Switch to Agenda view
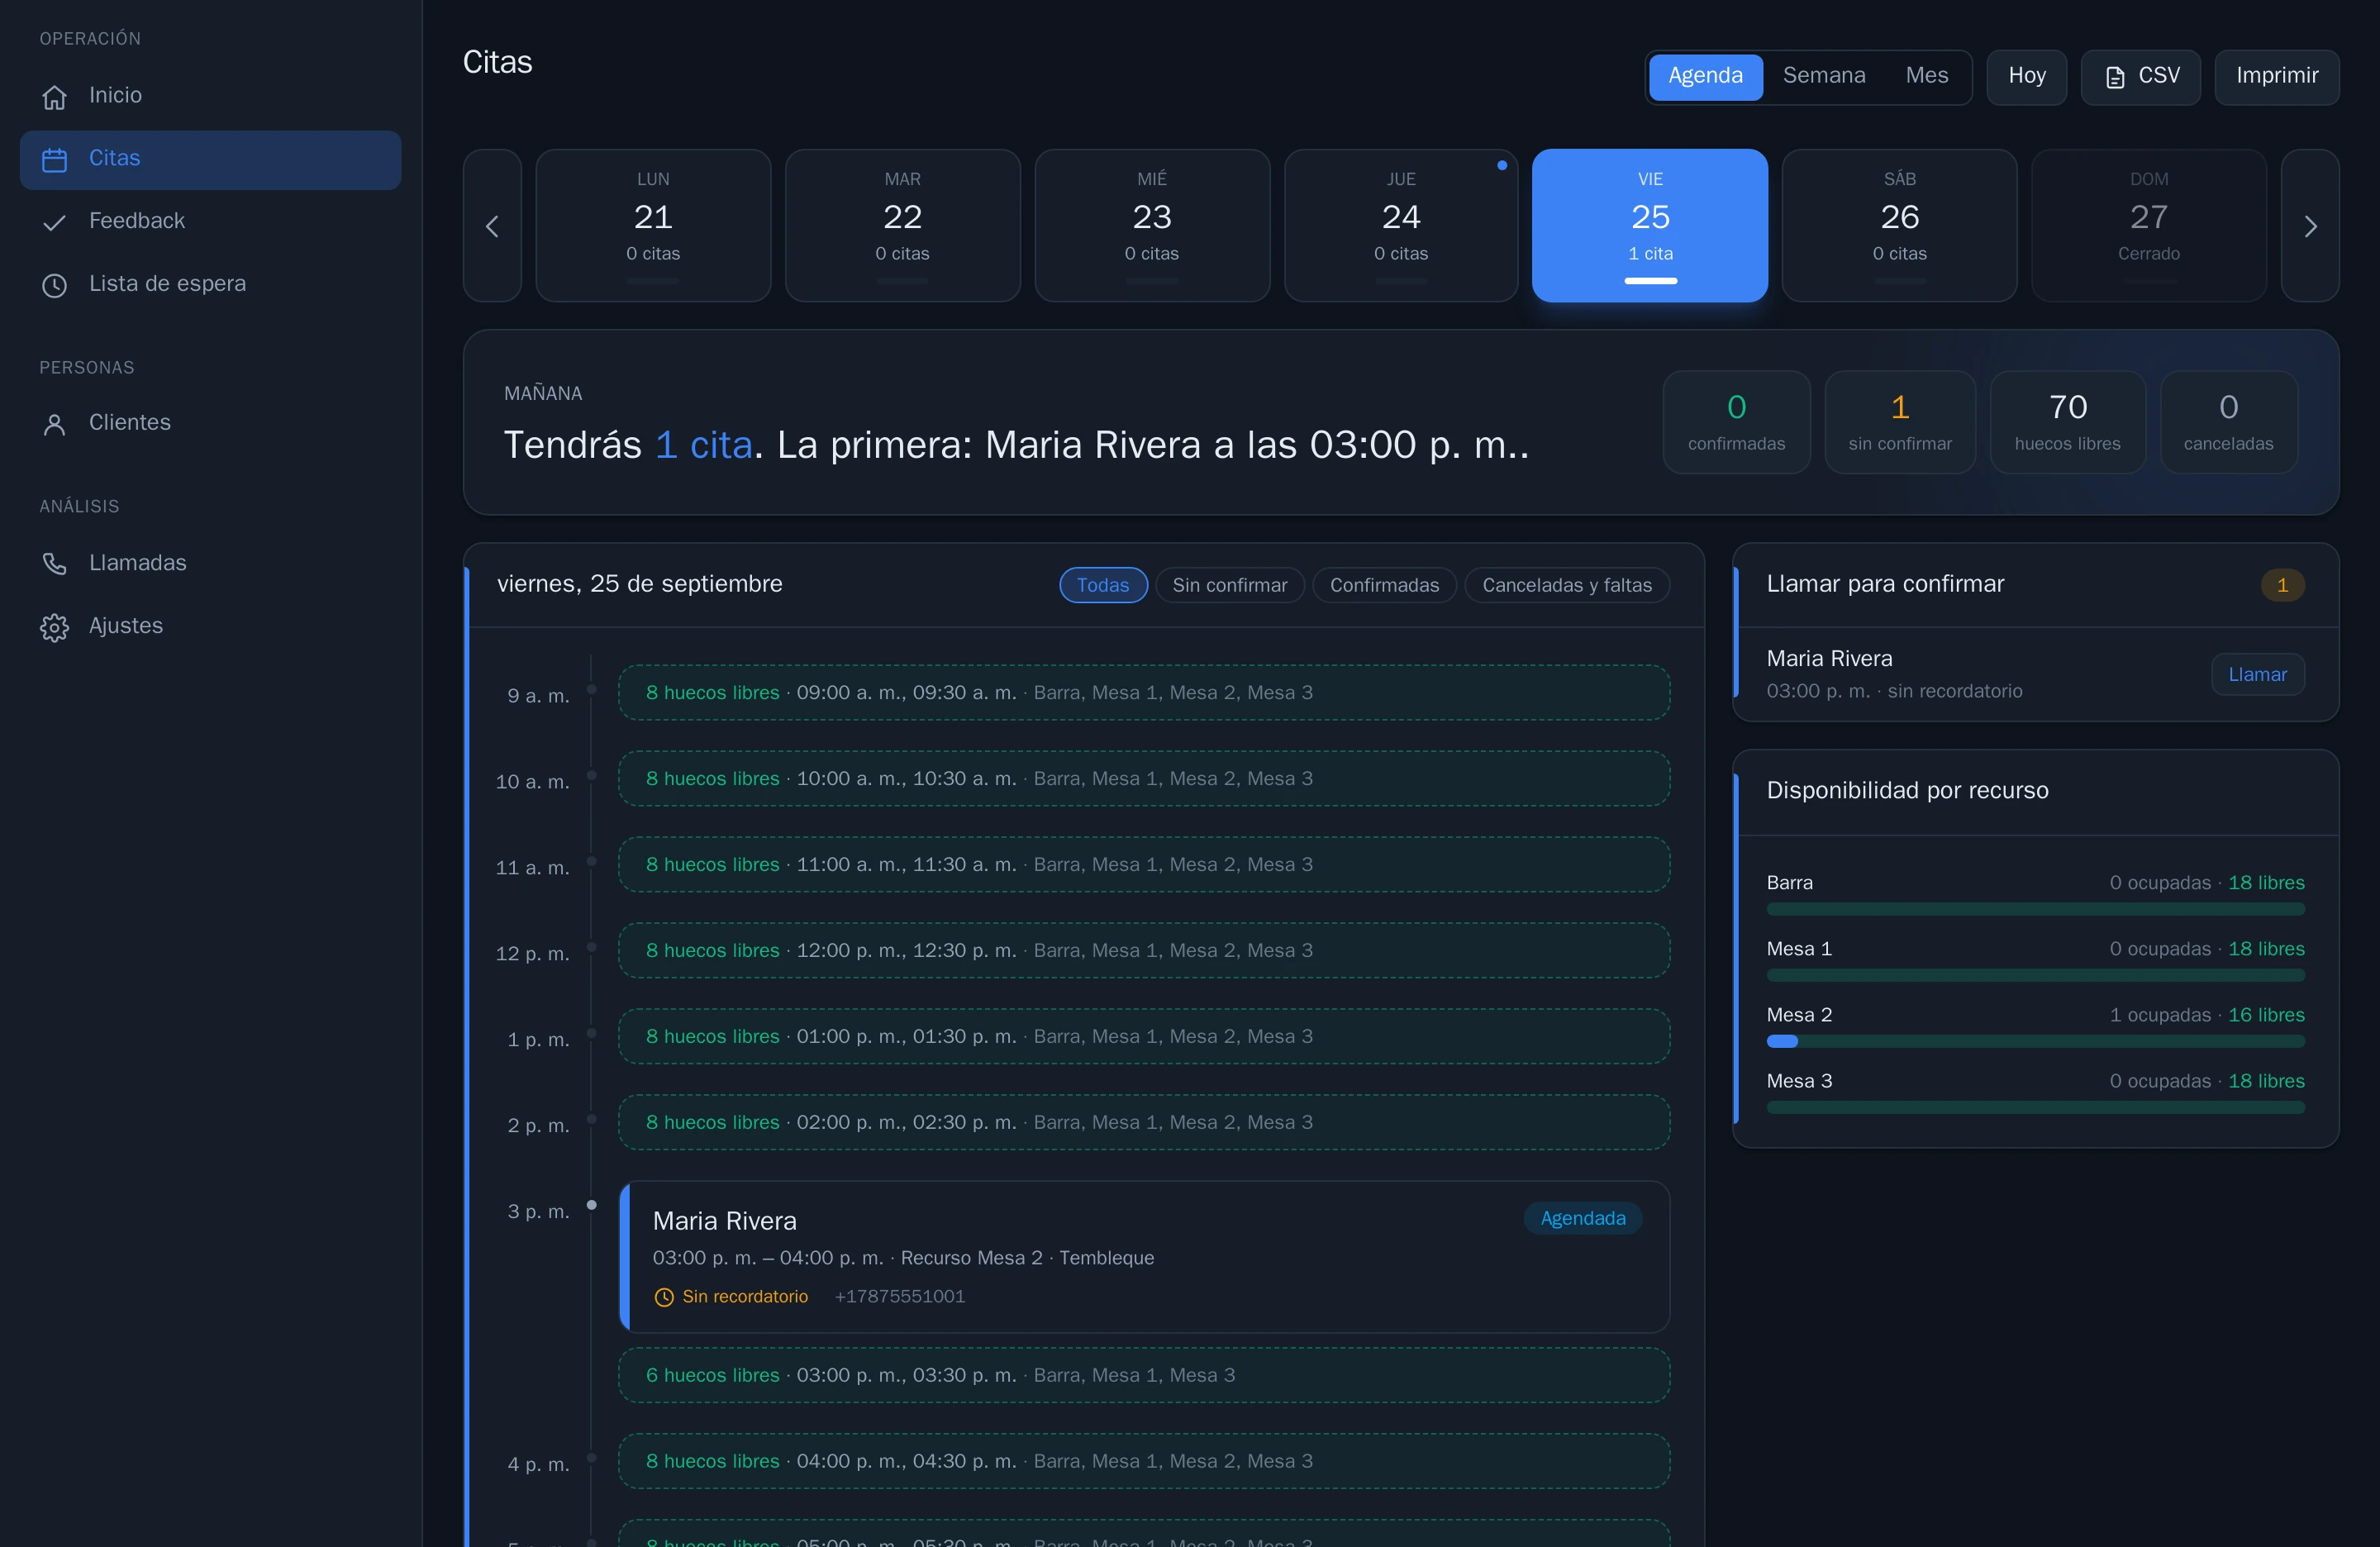This screenshot has width=2380, height=1547. coord(1705,76)
